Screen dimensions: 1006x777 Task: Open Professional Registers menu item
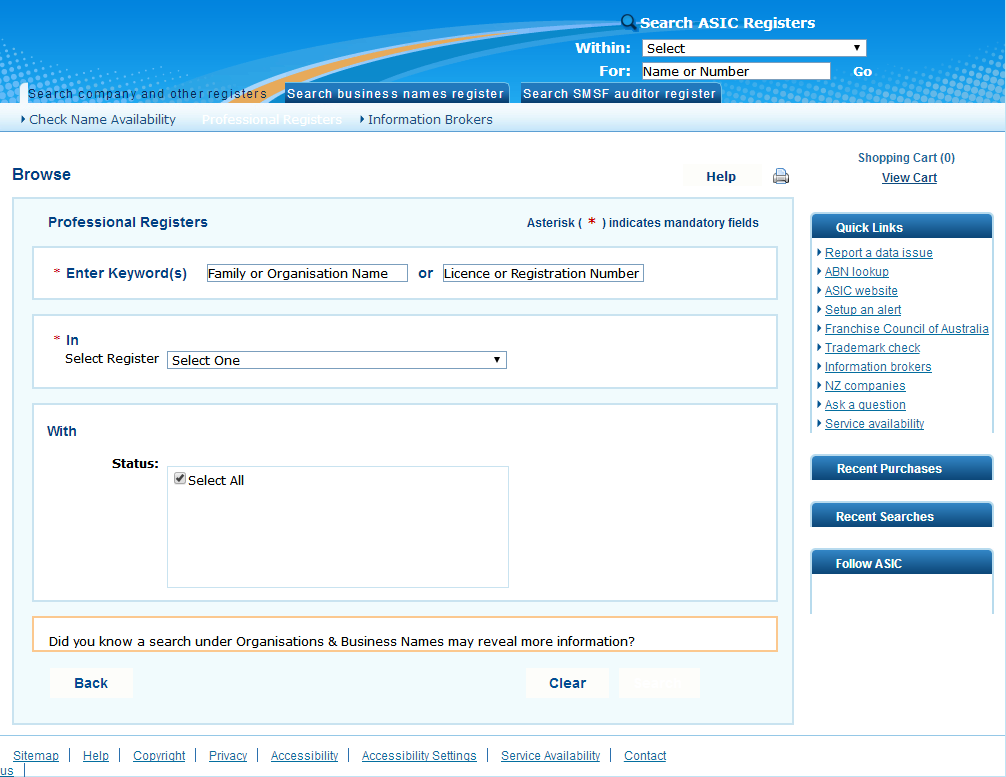272,119
